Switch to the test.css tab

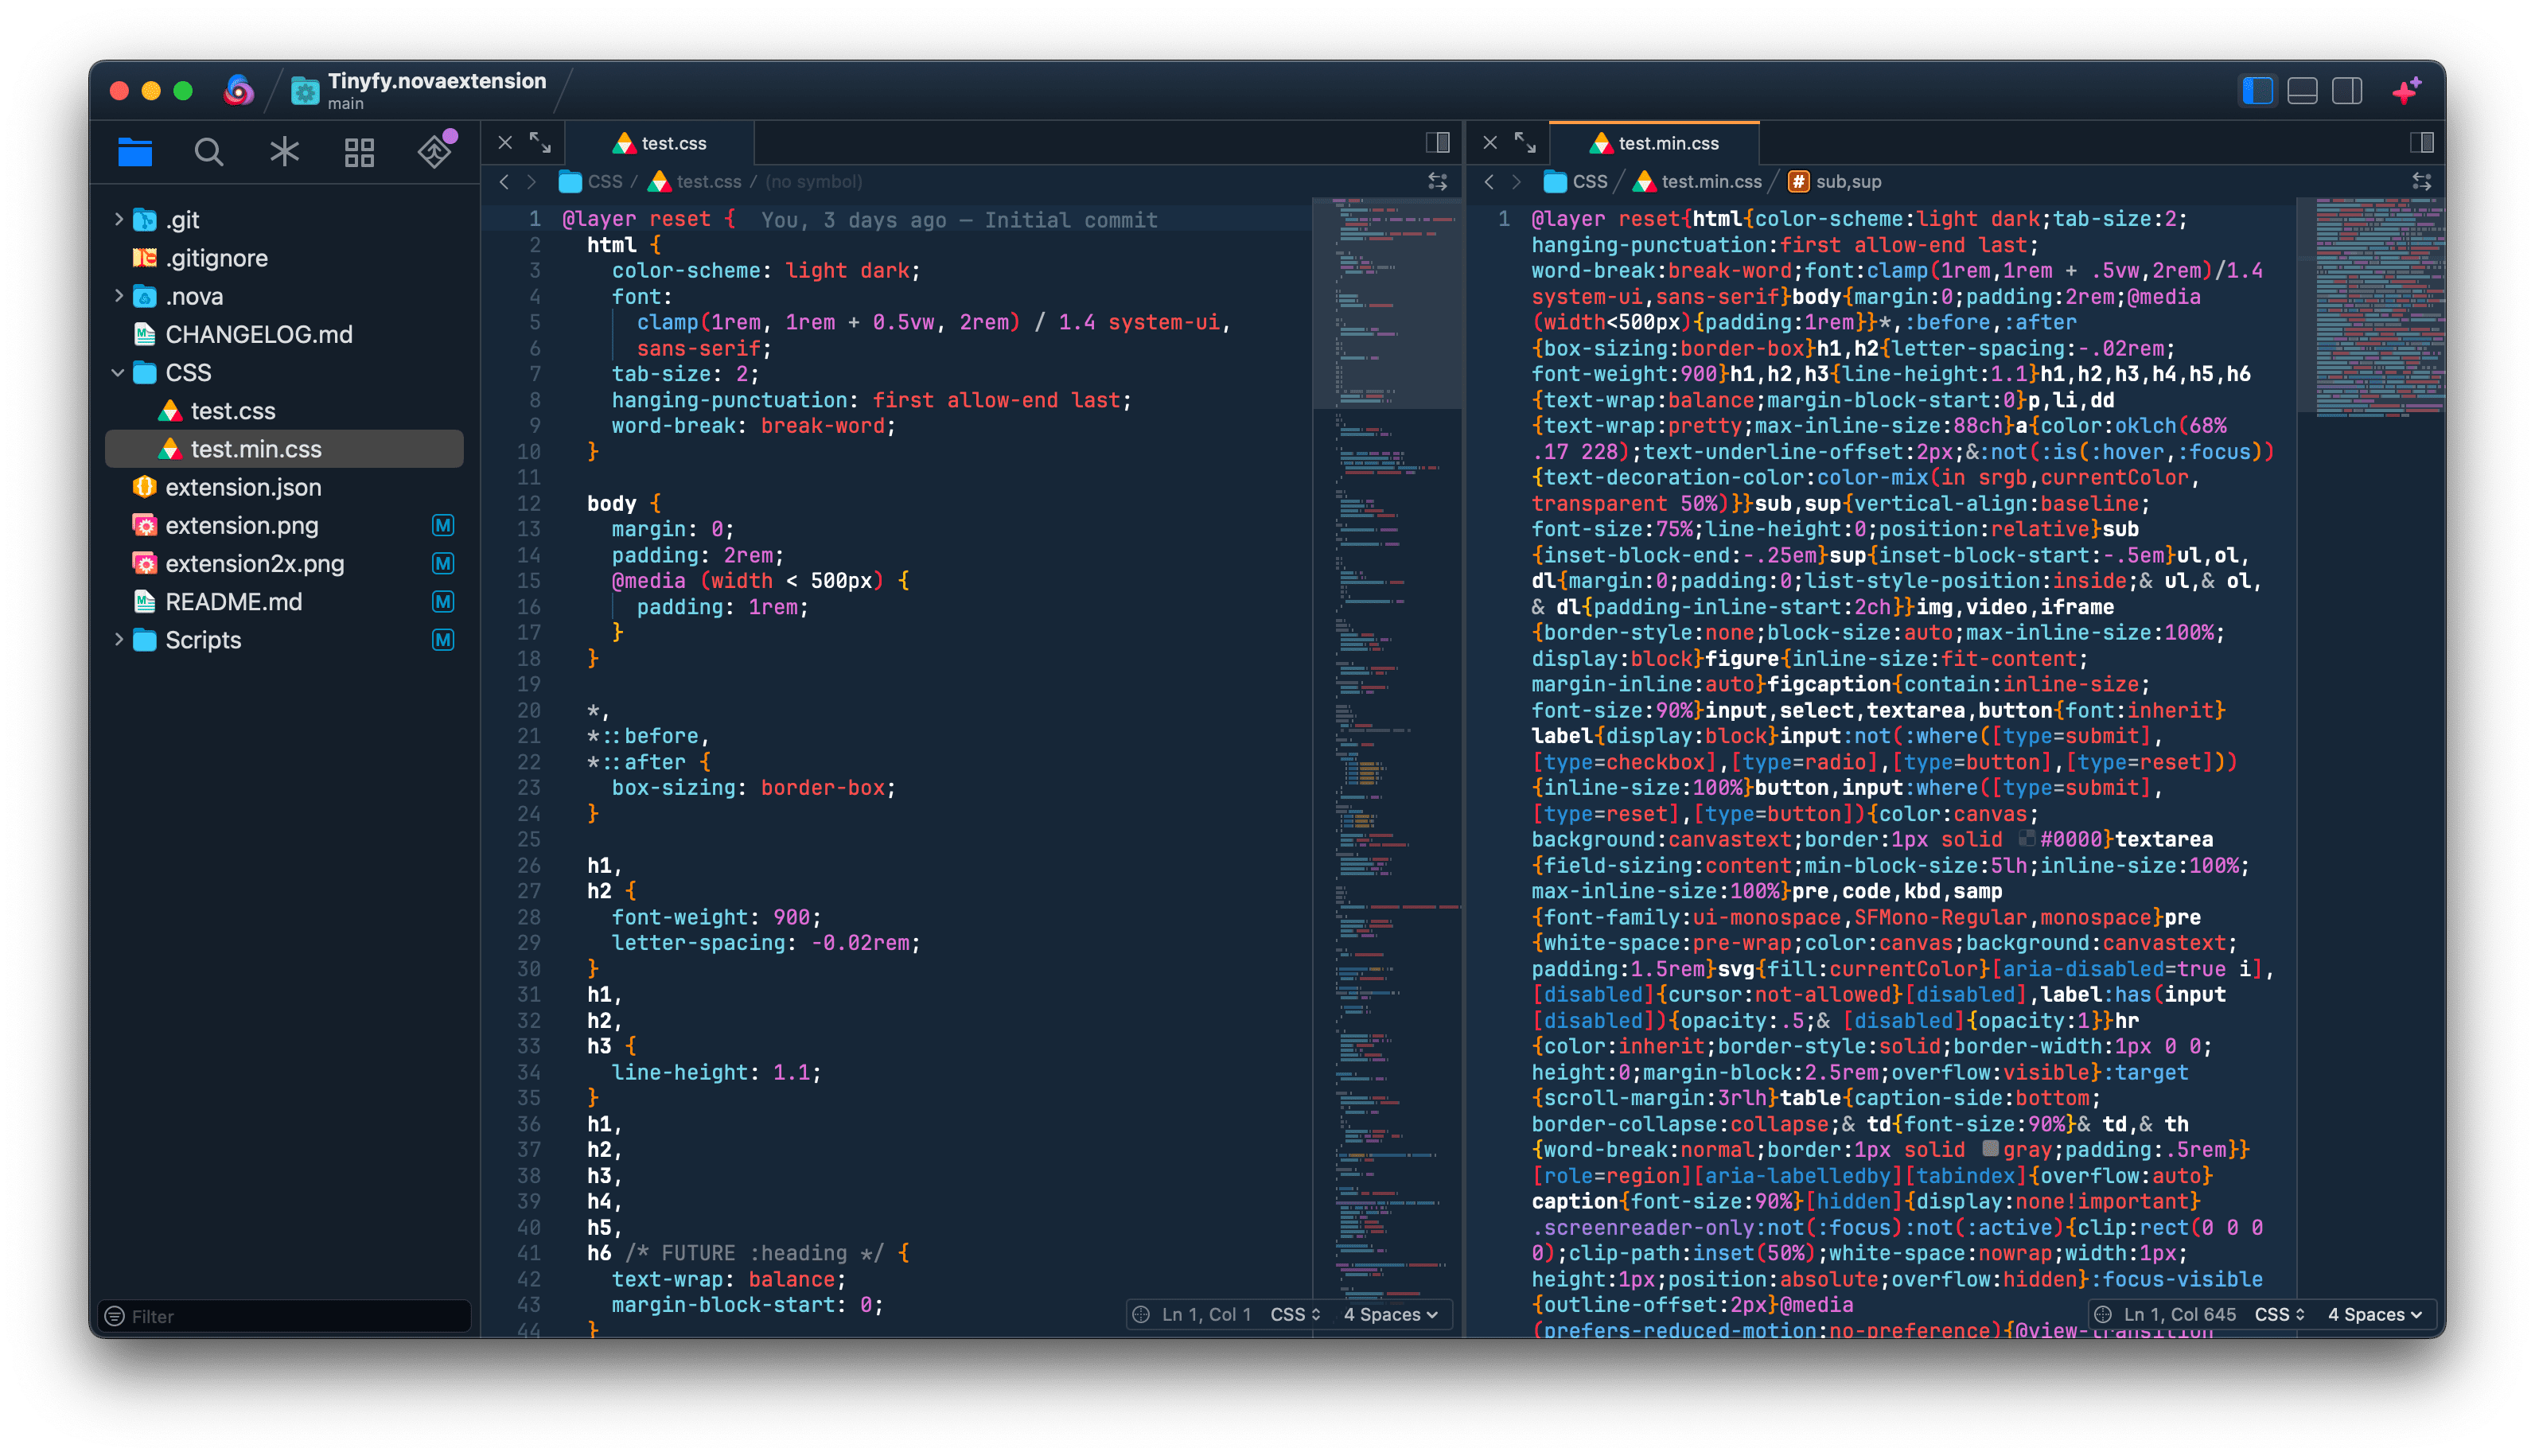(x=661, y=143)
